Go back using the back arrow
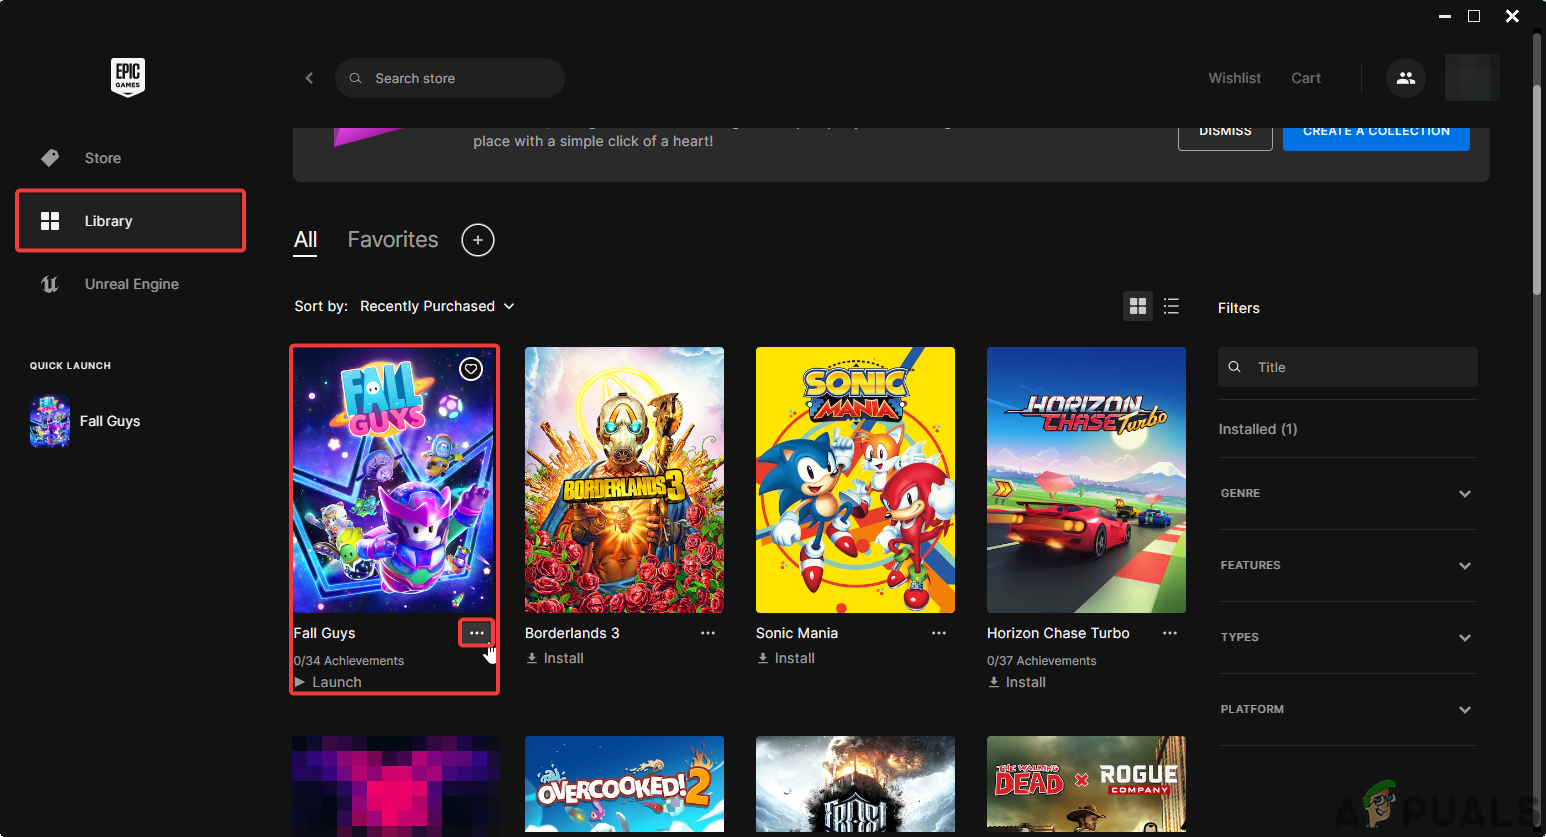The image size is (1546, 837). [x=309, y=78]
